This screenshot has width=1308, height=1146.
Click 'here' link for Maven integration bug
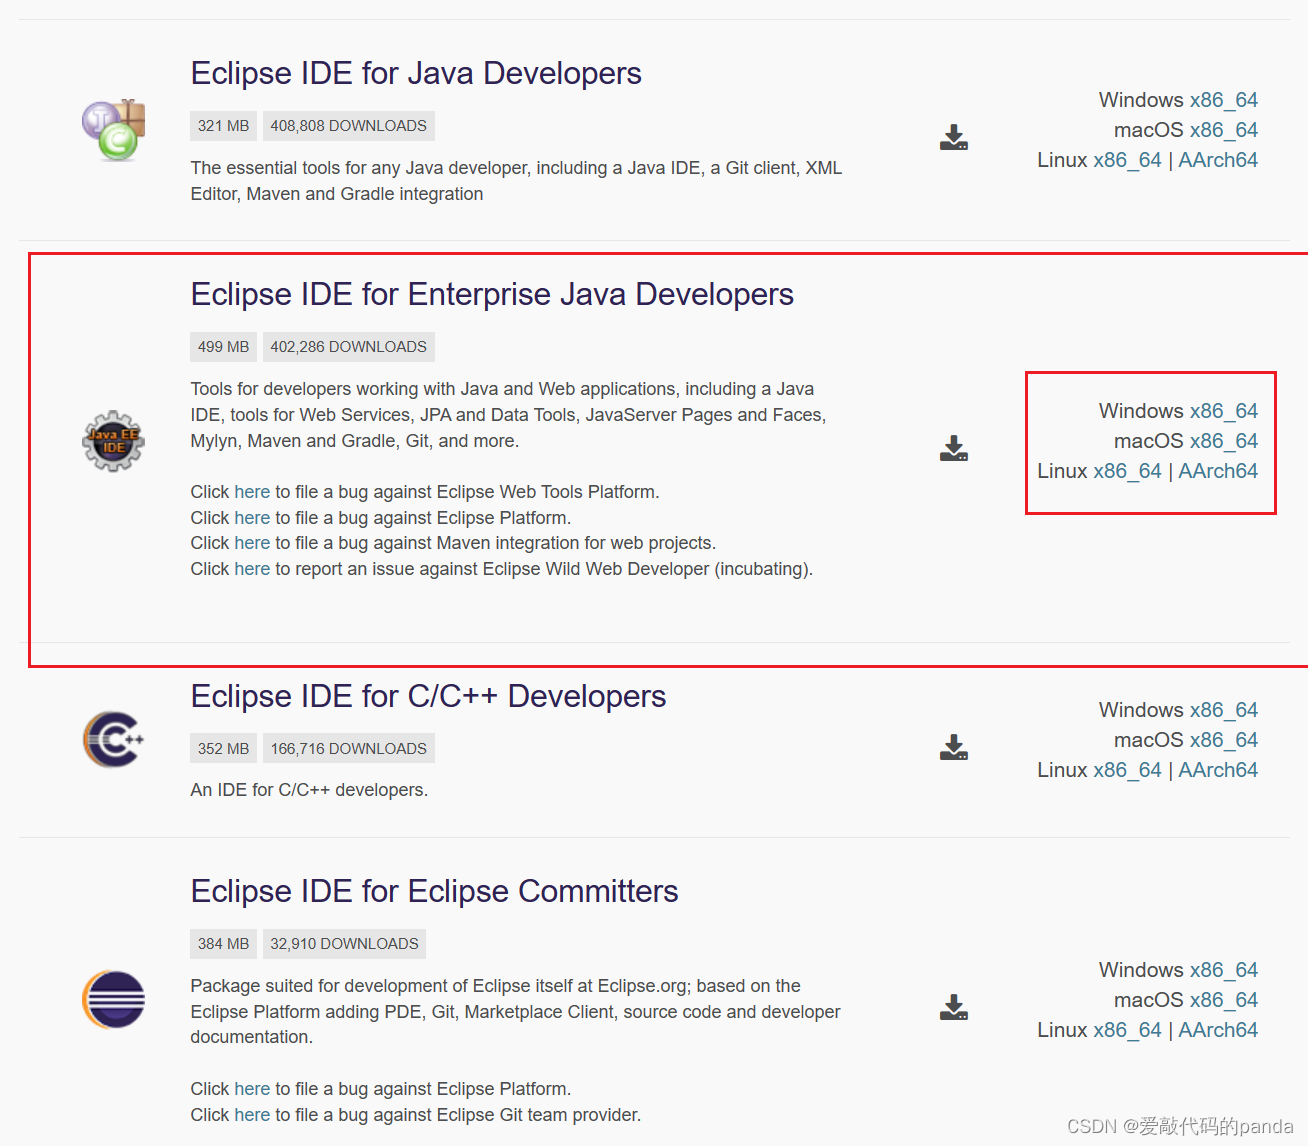coord(252,543)
